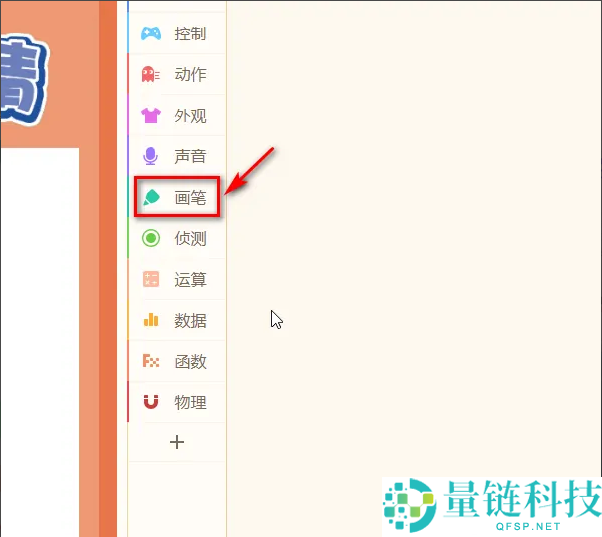
Task: Switch to the 运算 category label
Action: [190, 279]
